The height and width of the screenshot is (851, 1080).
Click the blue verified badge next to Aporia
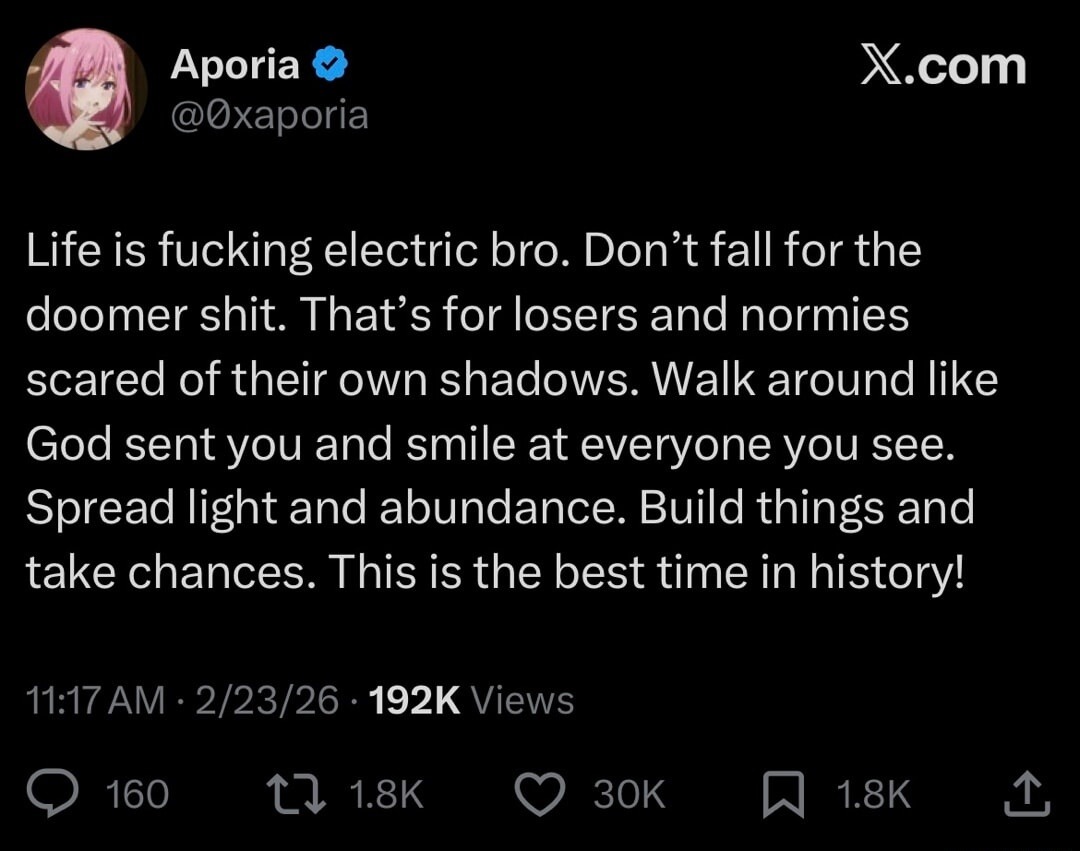click(330, 62)
